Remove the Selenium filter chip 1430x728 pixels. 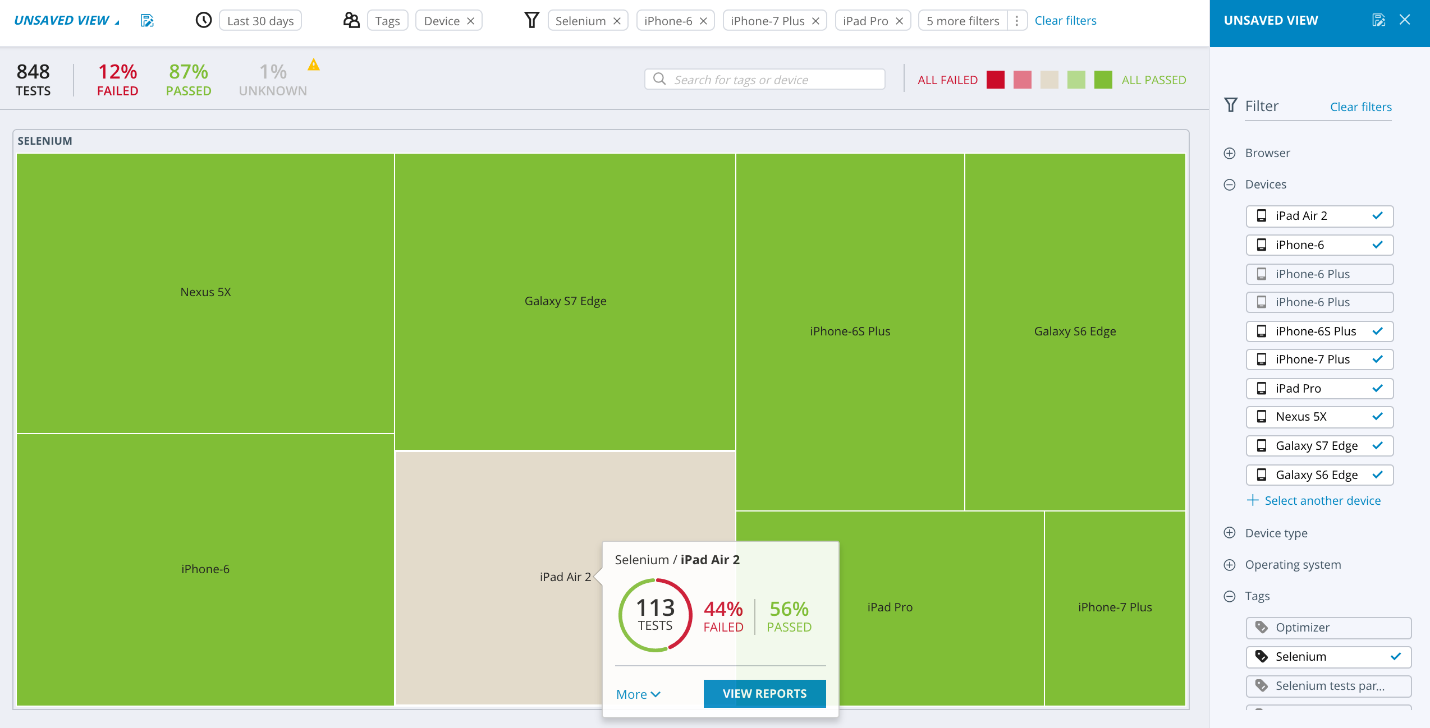pyautogui.click(x=617, y=21)
